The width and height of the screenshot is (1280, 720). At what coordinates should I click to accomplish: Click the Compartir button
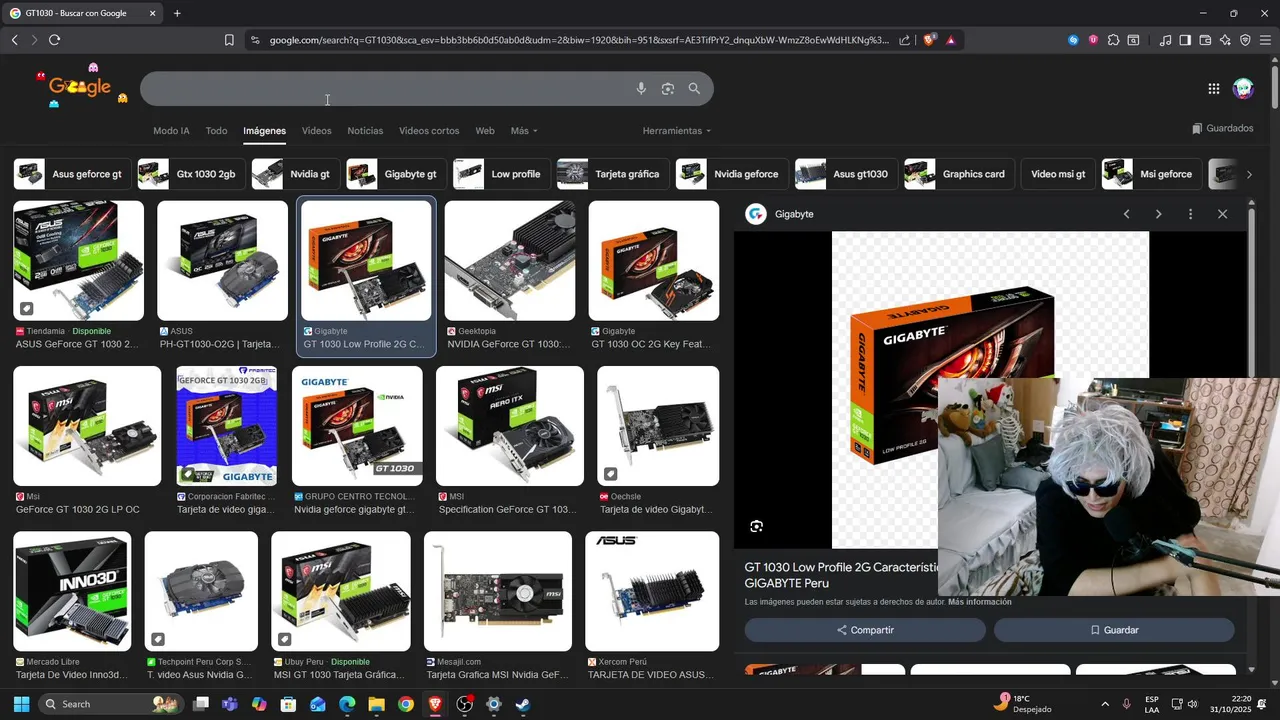coord(865,630)
